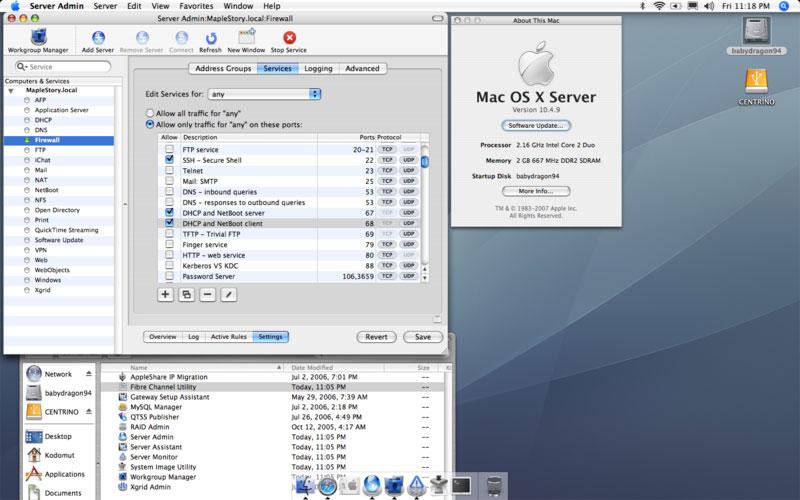Viewport: 800px width, 500px height.
Task: Enable the Mail: SMTP checkbox
Action: point(169,181)
